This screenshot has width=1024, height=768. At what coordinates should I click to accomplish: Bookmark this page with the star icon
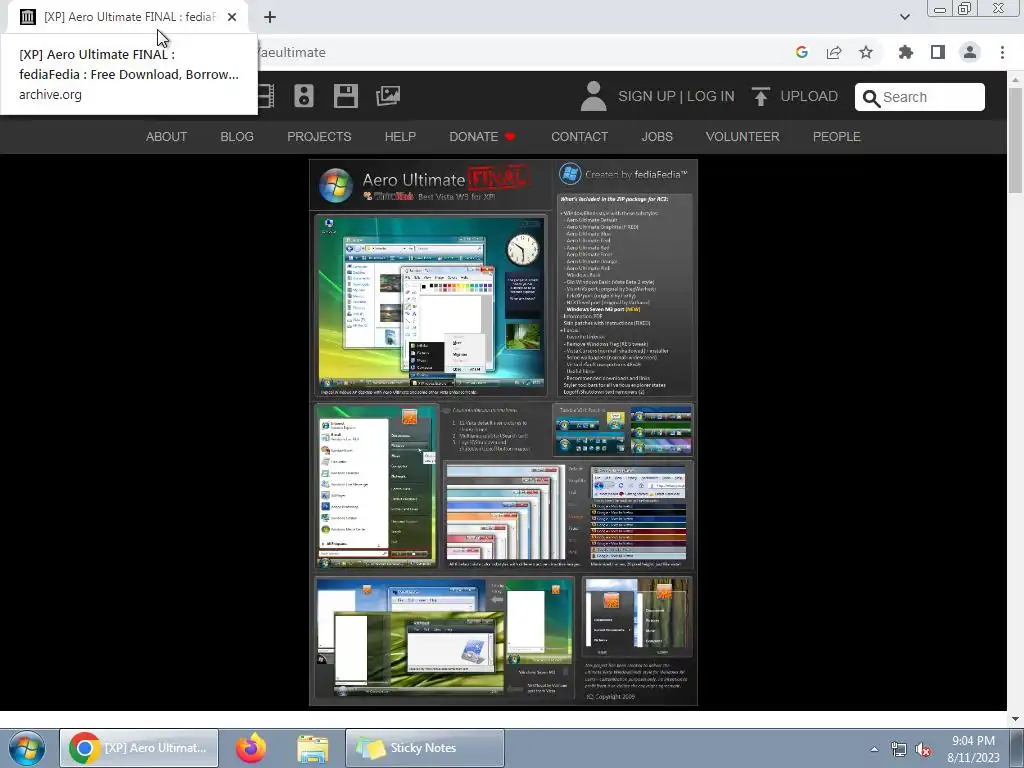[x=866, y=52]
